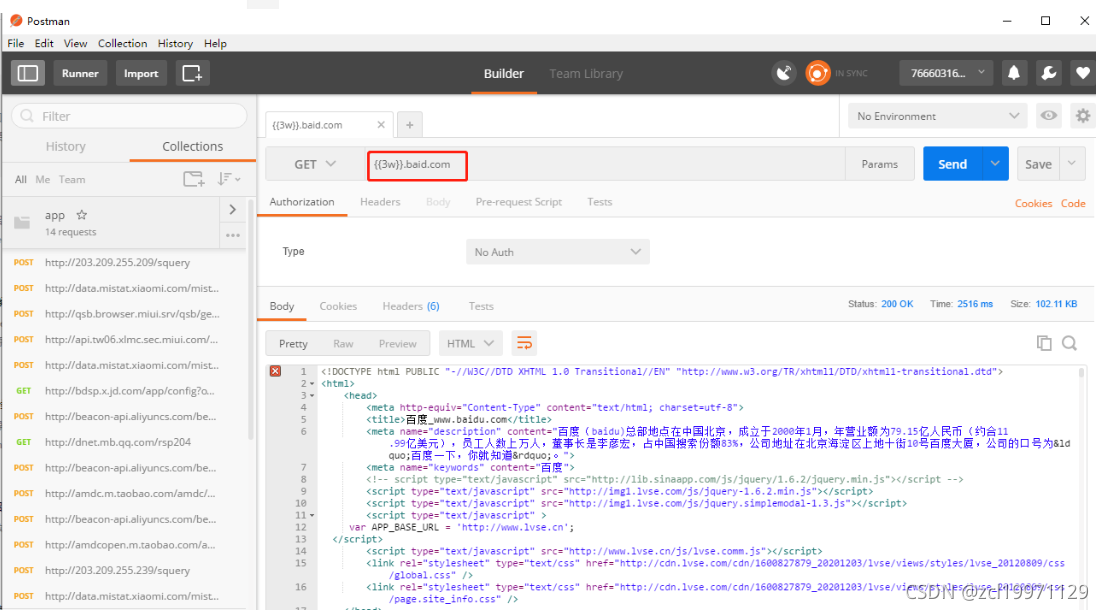
Task: Open response Headers (6) tab
Action: (410, 306)
